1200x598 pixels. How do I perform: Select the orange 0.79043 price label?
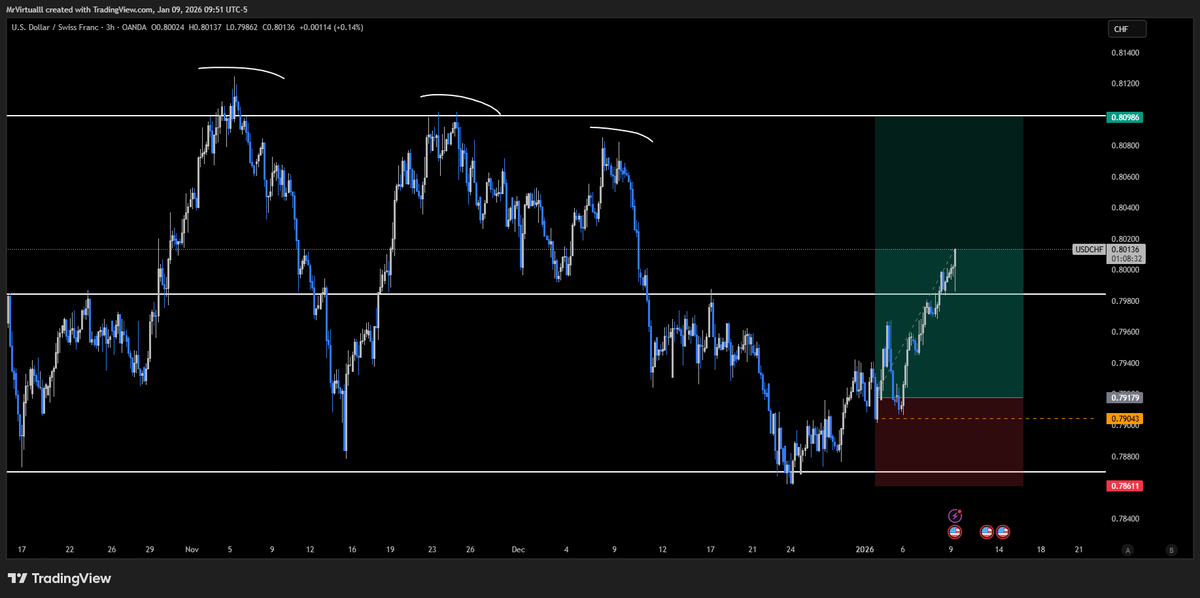[1126, 419]
